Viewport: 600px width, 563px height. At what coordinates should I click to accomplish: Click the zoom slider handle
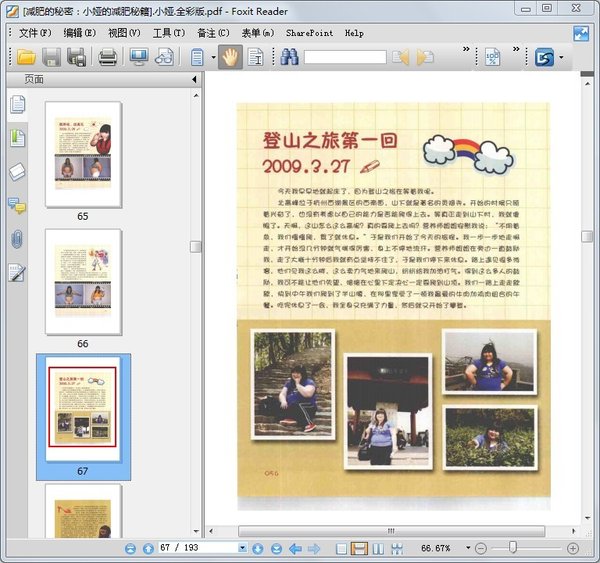coord(513,548)
